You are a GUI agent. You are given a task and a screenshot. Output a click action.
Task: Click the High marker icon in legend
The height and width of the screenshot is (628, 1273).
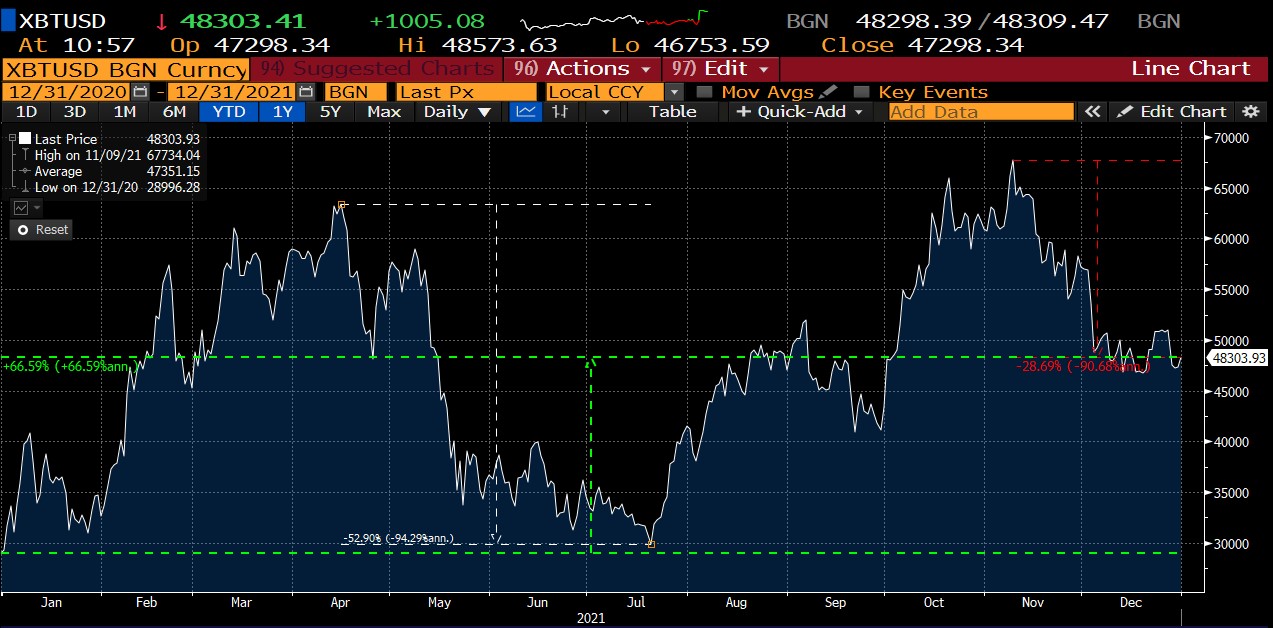(x=24, y=155)
